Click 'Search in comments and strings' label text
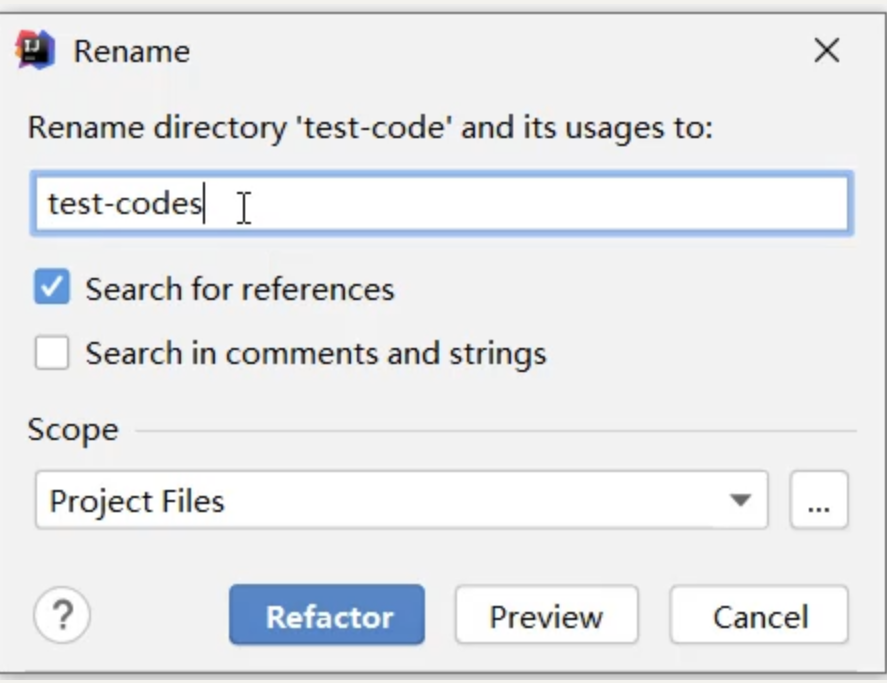 coord(316,354)
